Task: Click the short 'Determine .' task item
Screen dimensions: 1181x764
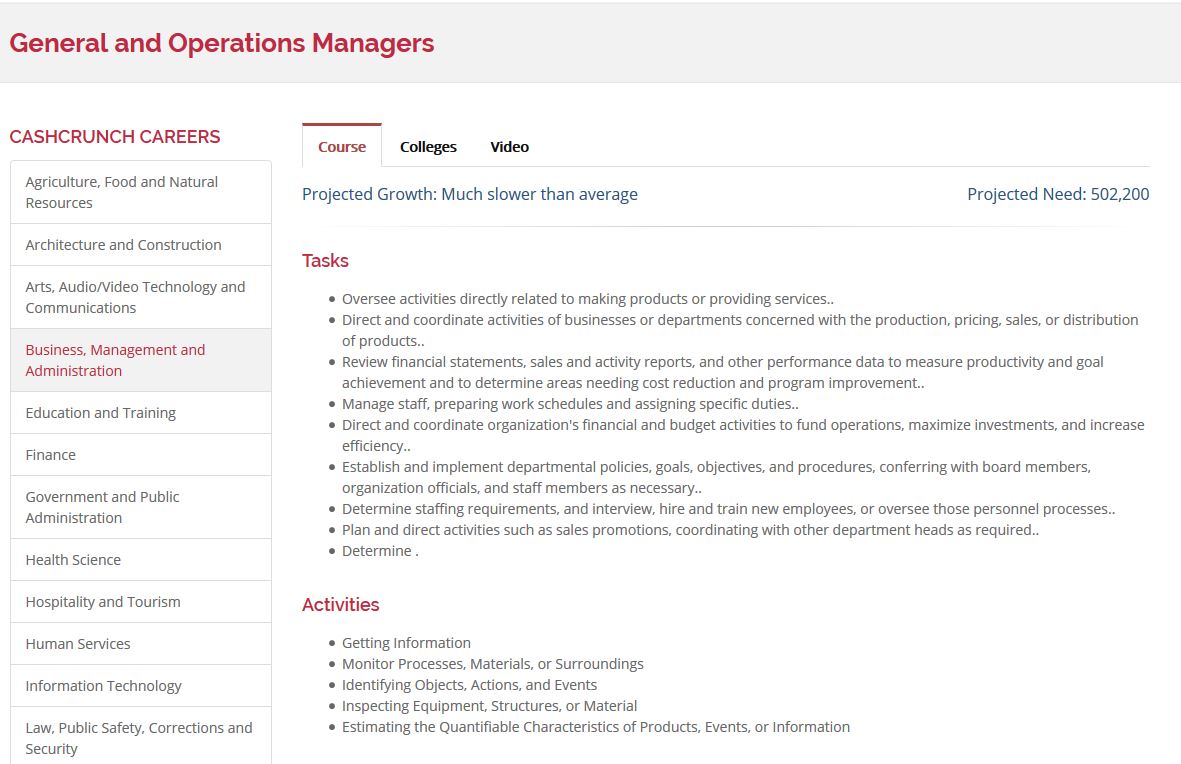Action: [380, 552]
